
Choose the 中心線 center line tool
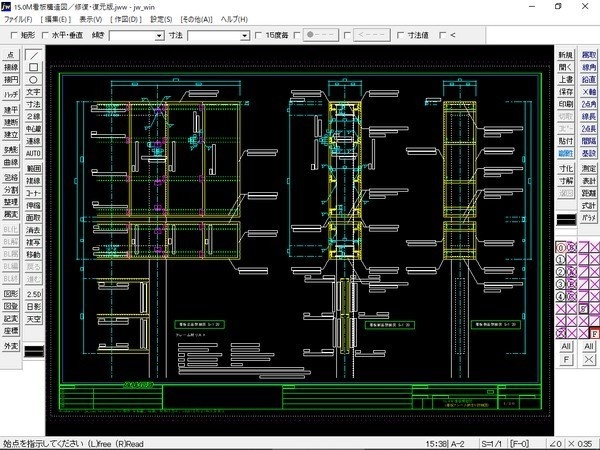point(34,129)
